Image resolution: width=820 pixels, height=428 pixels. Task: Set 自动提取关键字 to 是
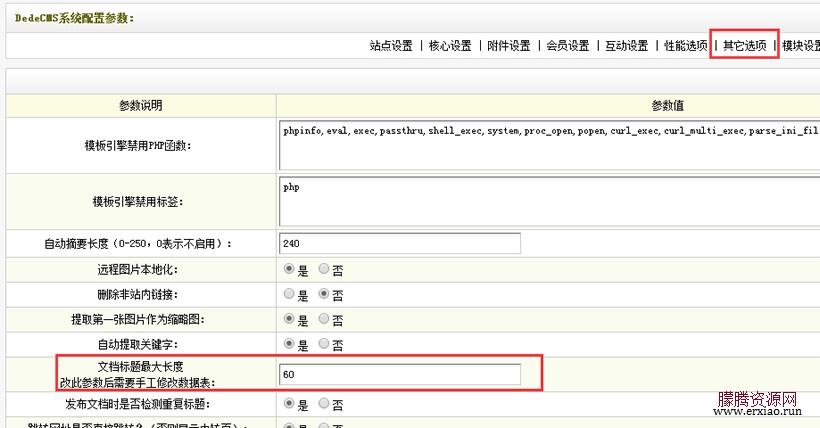click(x=289, y=344)
